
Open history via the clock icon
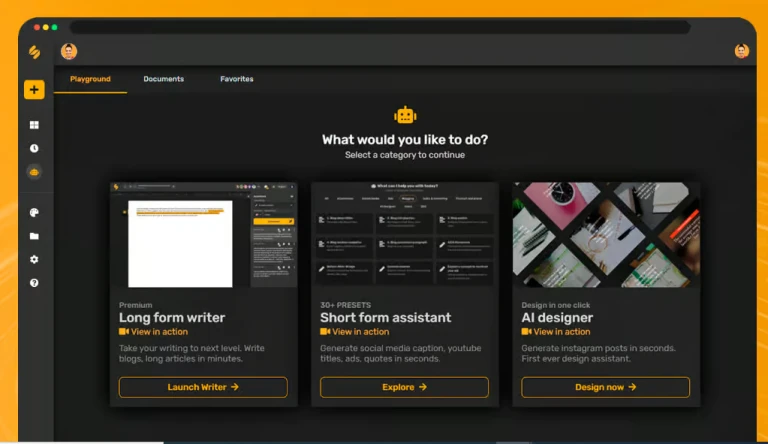tap(34, 148)
